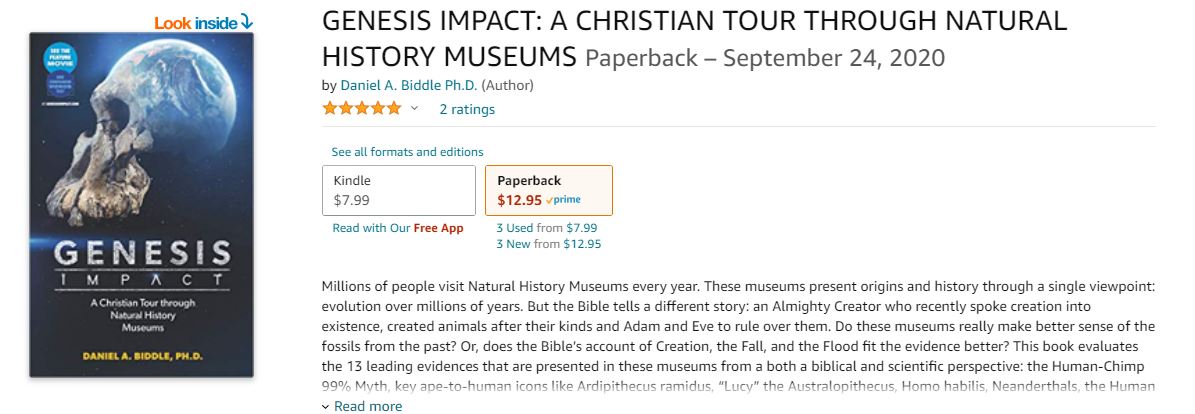Click the $7.99 Kindle price
Viewport: 1195px width, 414px height.
352,201
